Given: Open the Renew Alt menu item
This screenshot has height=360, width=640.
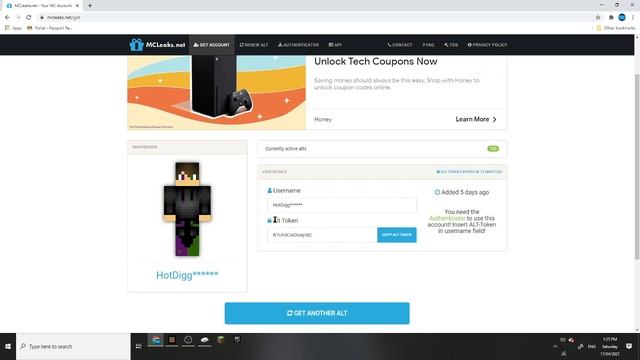Looking at the screenshot, I should pos(254,45).
